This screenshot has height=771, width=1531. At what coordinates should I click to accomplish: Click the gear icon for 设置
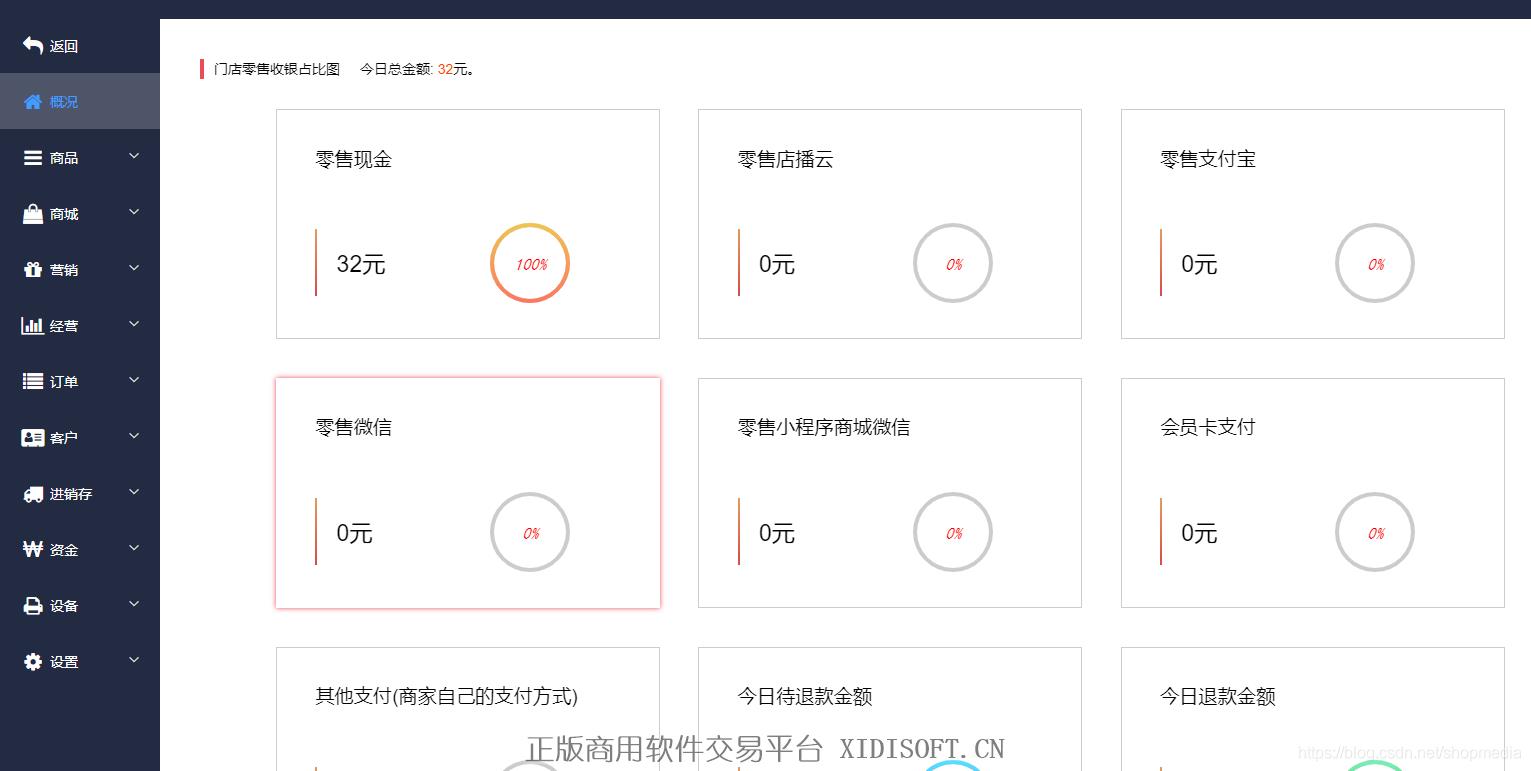pos(33,662)
